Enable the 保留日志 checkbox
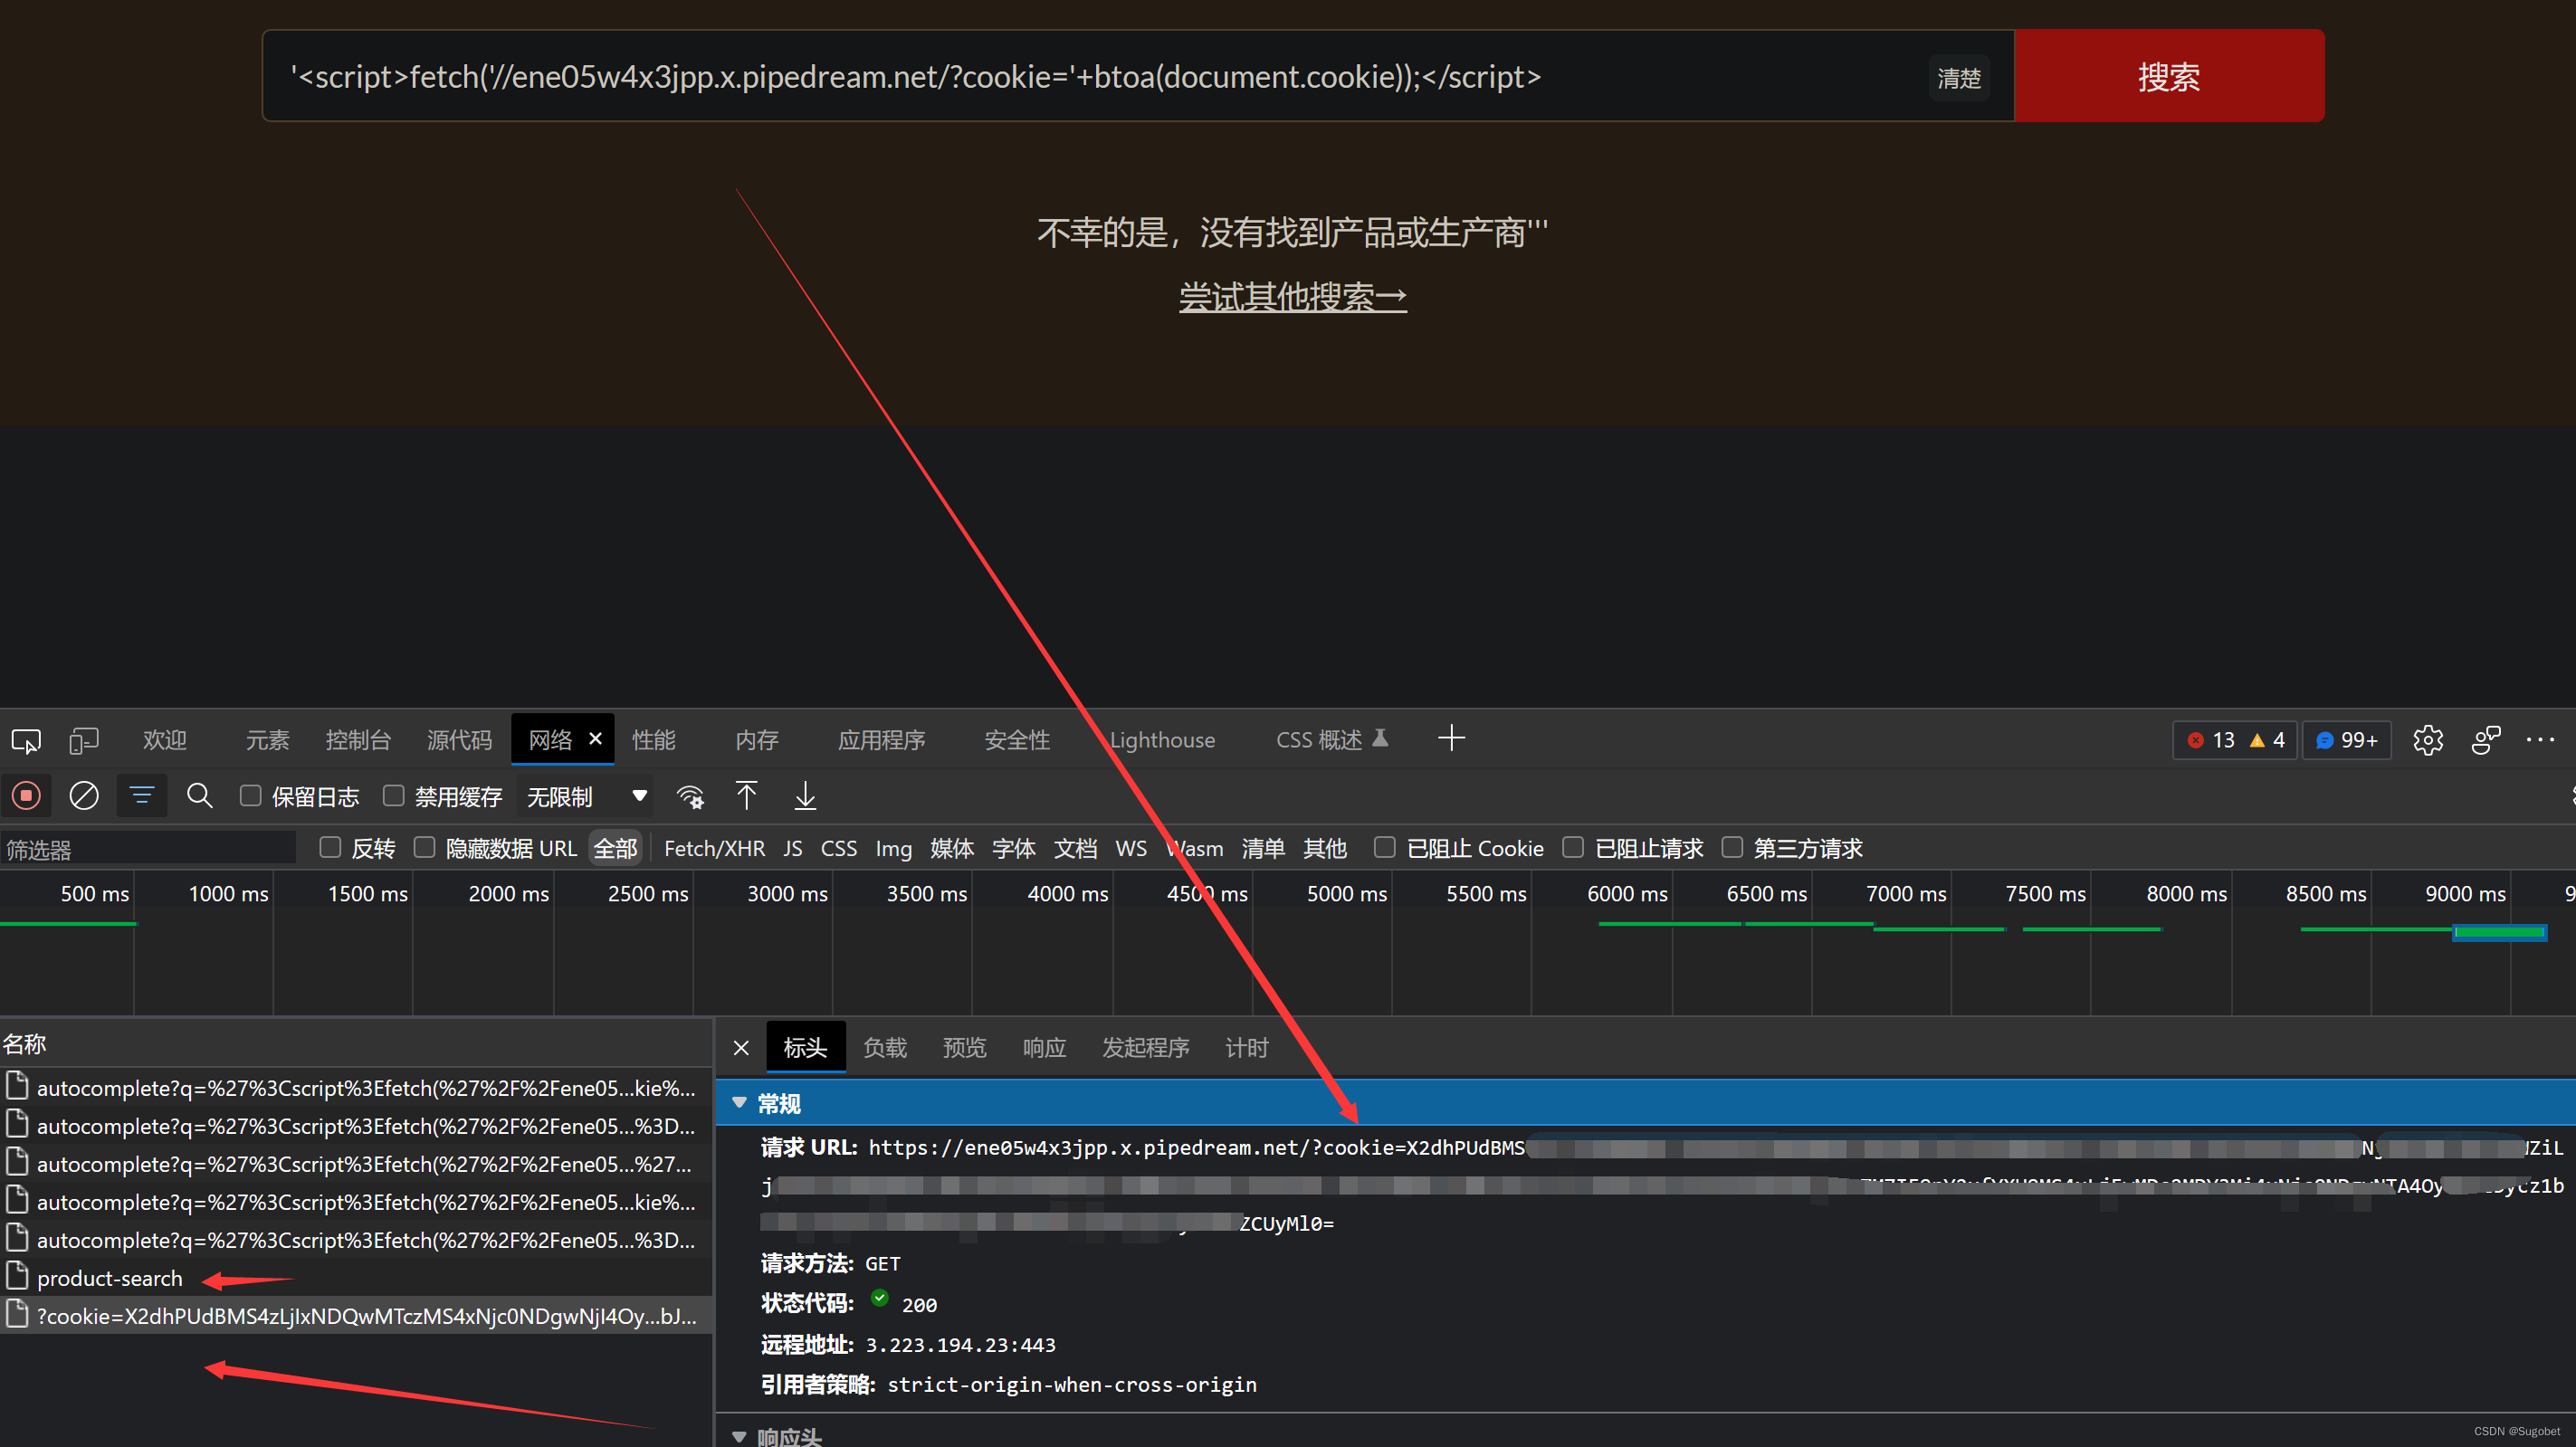The image size is (2576, 1447). (x=250, y=795)
